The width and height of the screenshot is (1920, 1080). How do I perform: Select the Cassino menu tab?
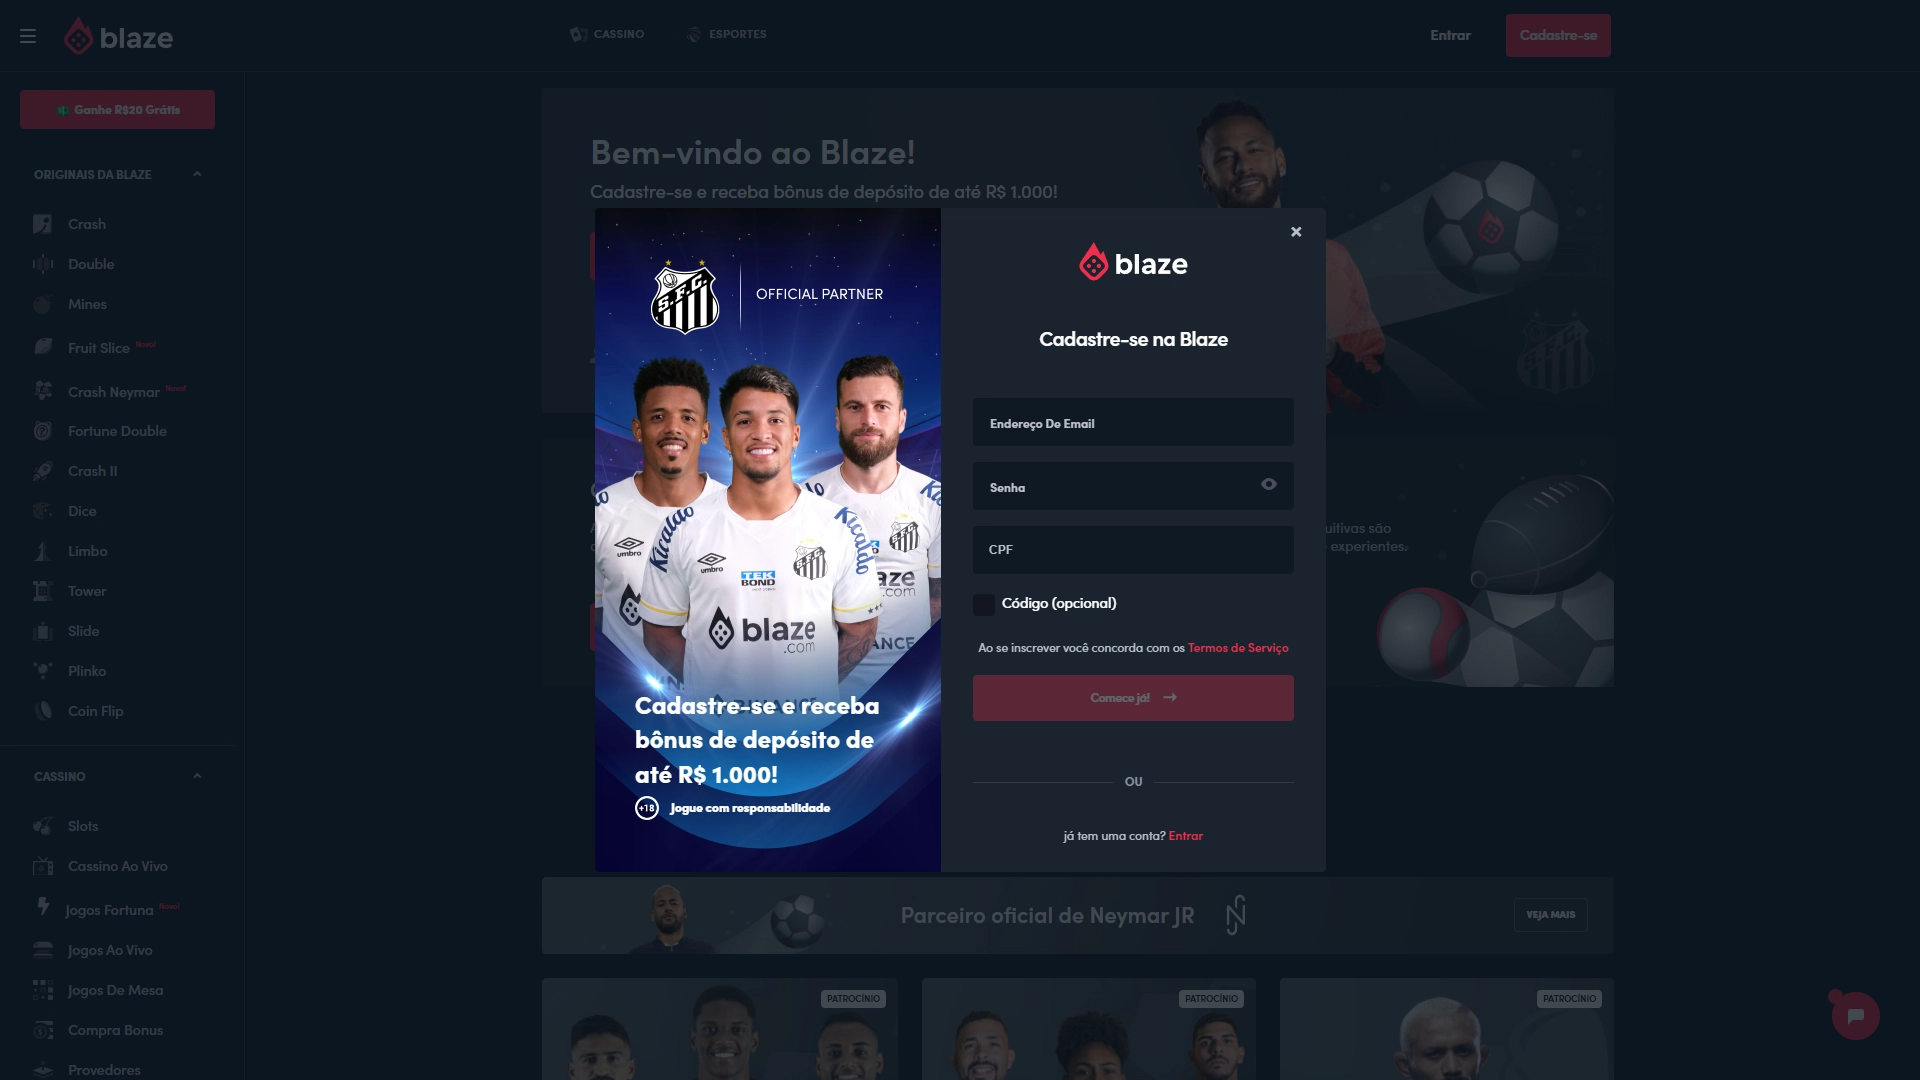607,34
